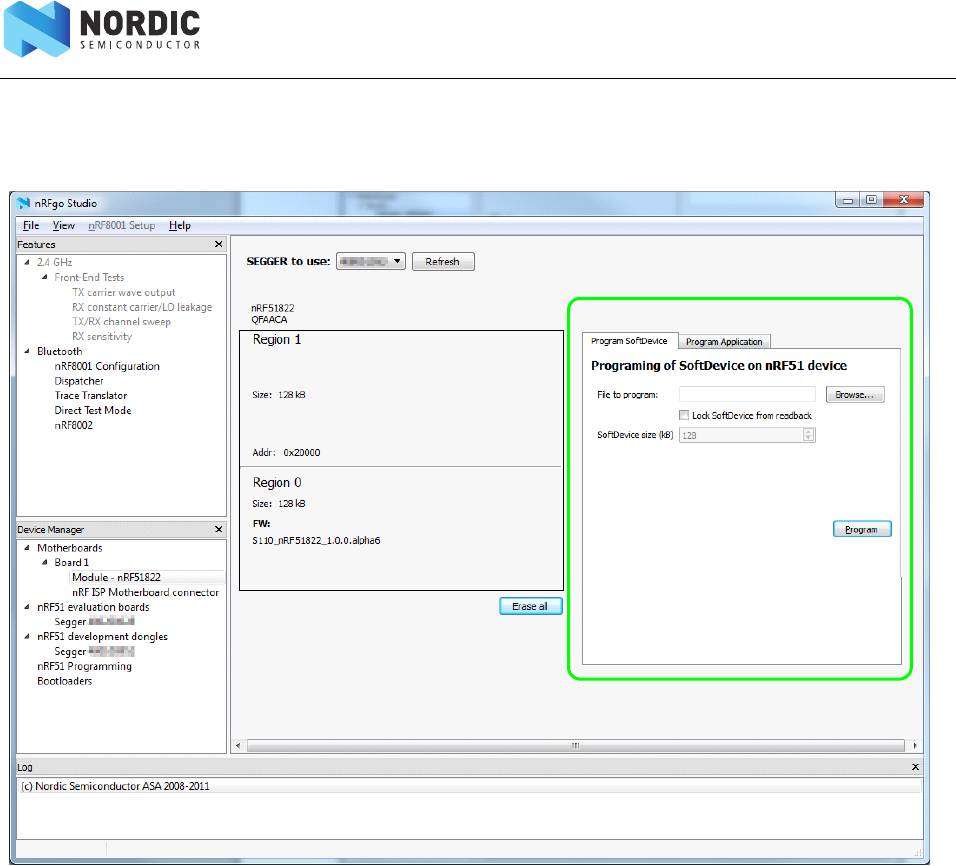The height and width of the screenshot is (866, 956).
Task: Click the Browse... button
Action: (x=855, y=395)
